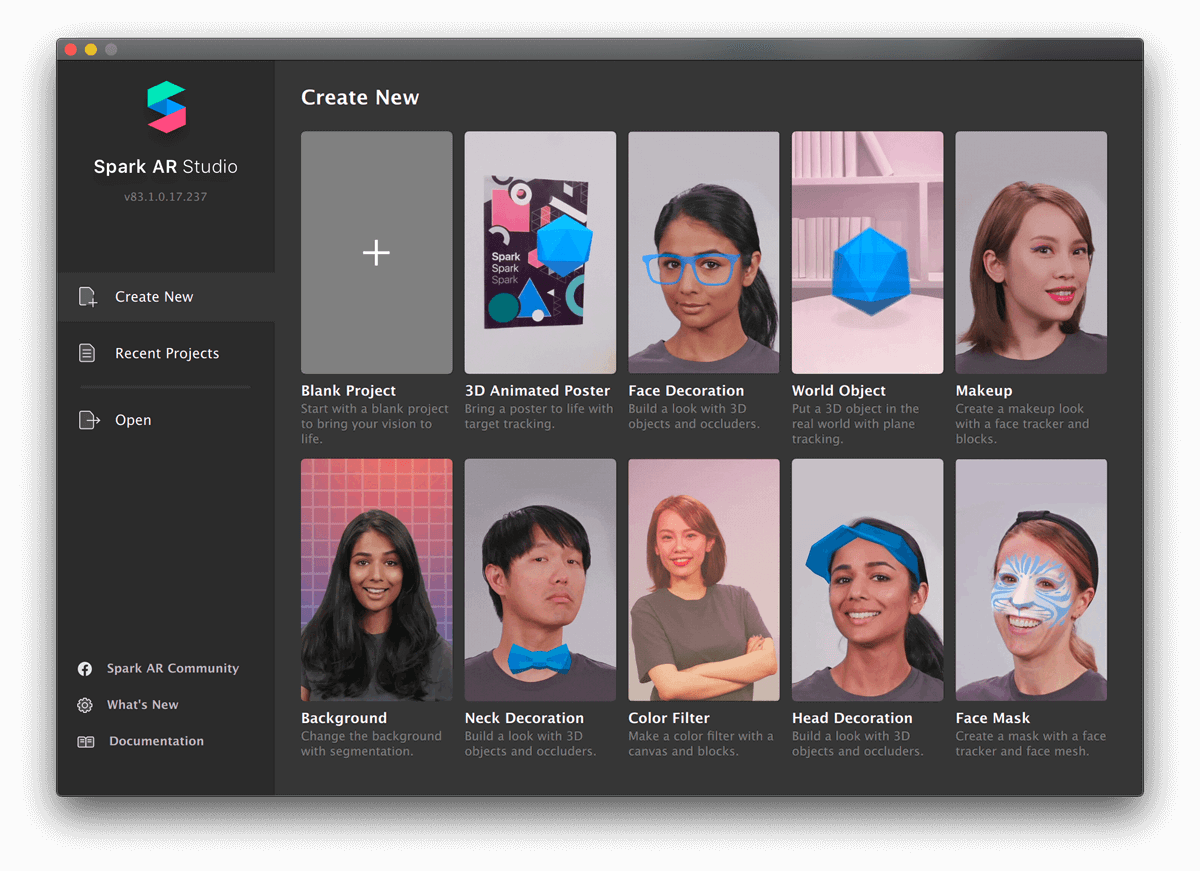Click the plus icon on Blank Project

pos(376,253)
